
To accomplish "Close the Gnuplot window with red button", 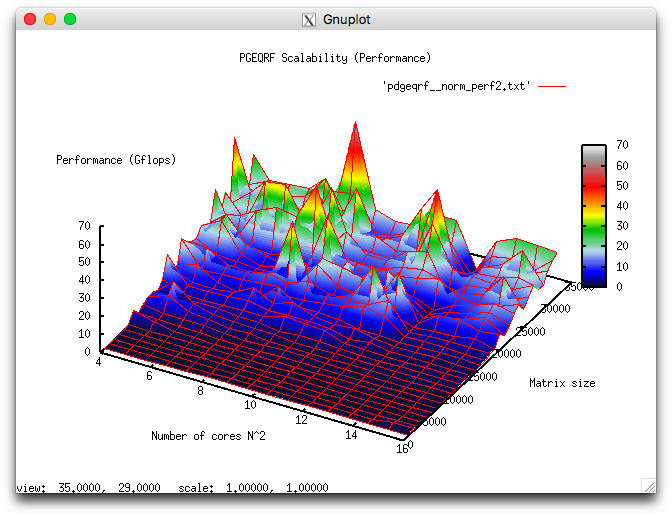I will [x=30, y=19].
